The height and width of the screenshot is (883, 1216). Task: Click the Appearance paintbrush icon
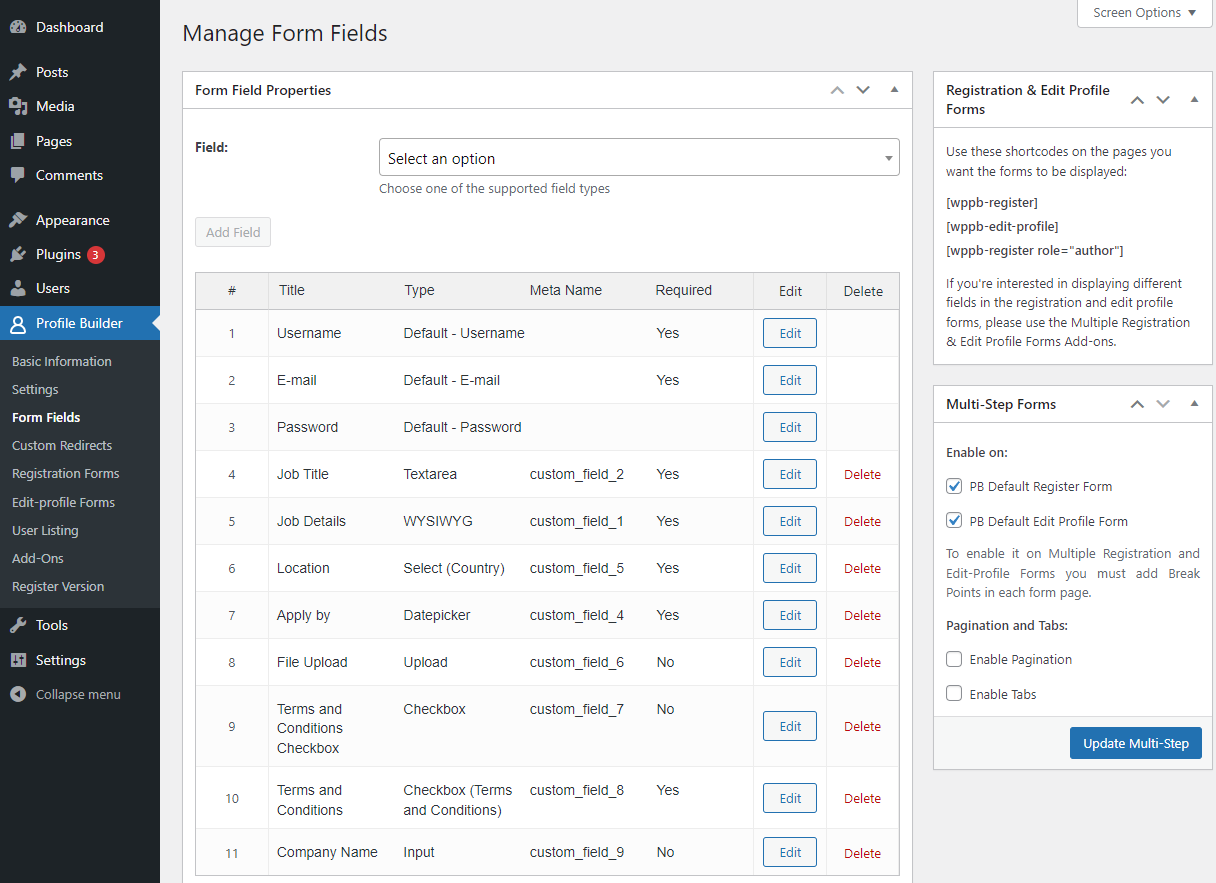18,220
